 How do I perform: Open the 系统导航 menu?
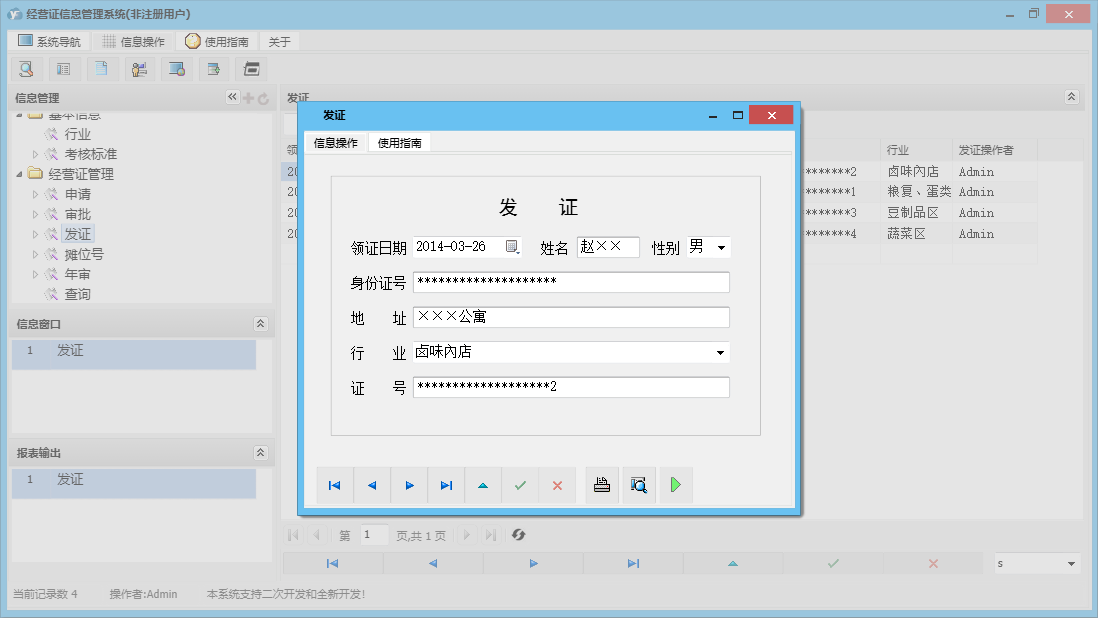[x=47, y=41]
